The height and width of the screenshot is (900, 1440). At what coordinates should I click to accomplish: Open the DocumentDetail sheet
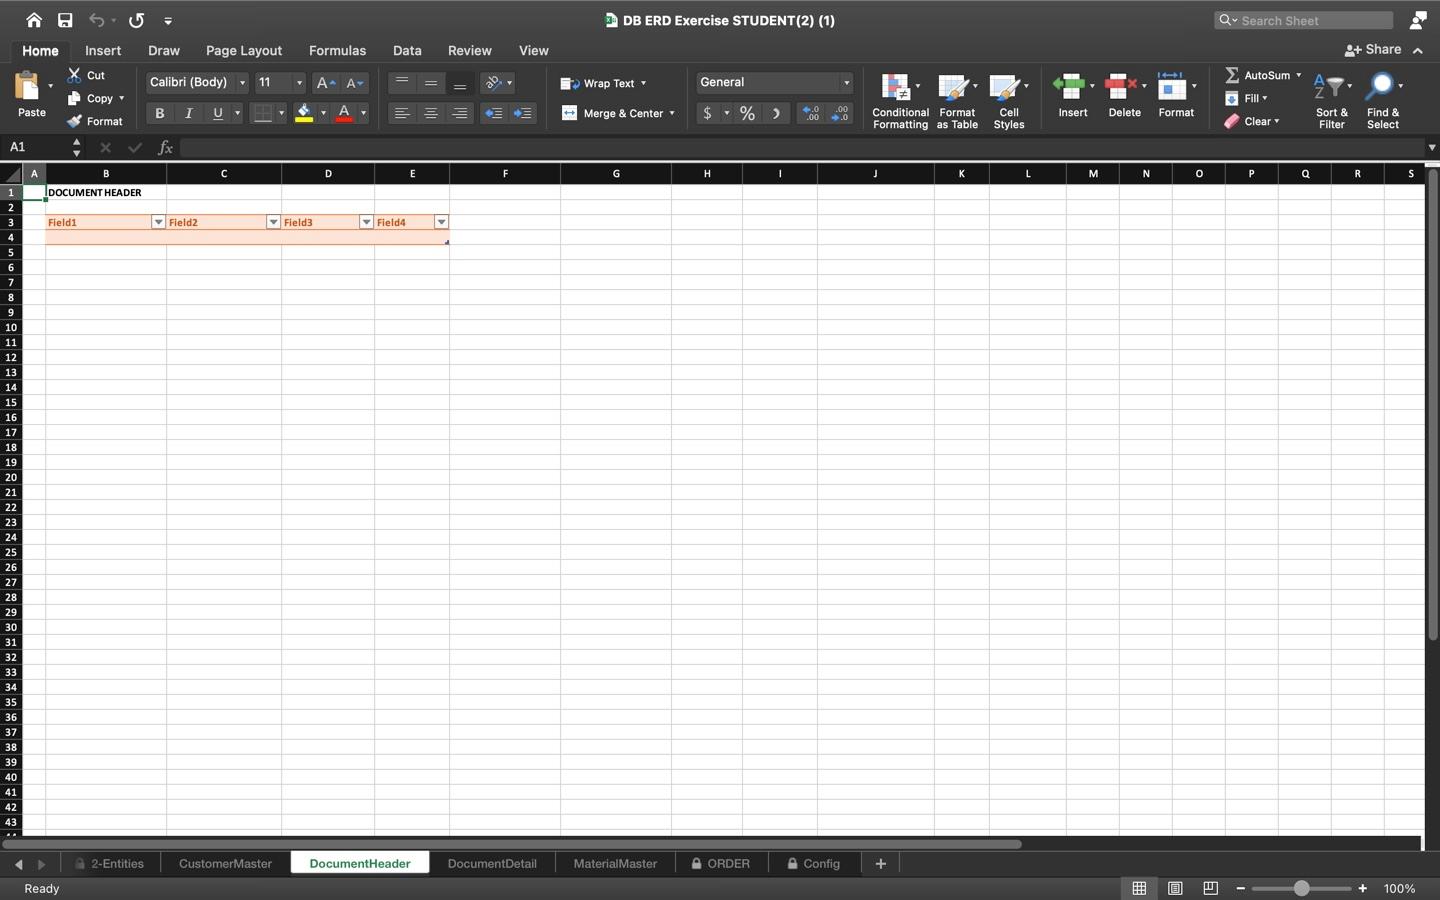492,863
